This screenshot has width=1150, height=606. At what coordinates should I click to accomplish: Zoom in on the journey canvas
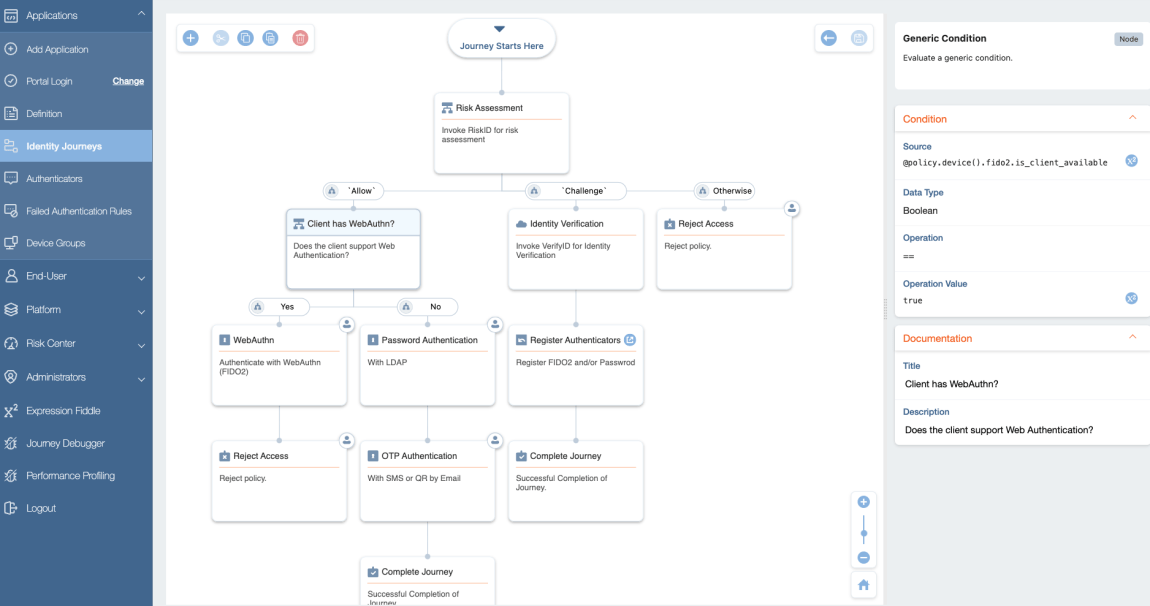[863, 501]
